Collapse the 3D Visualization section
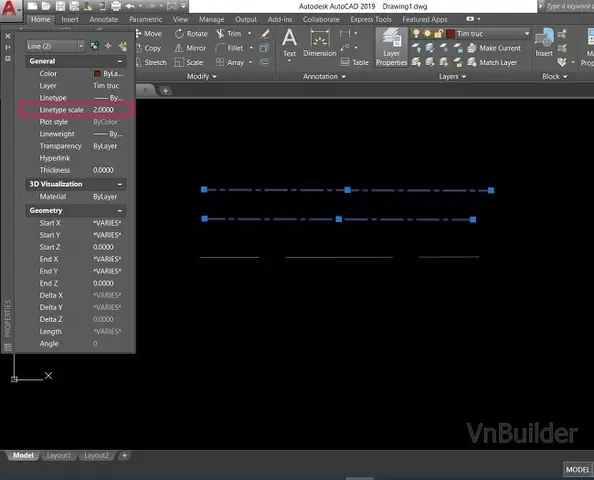 pyautogui.click(x=120, y=184)
